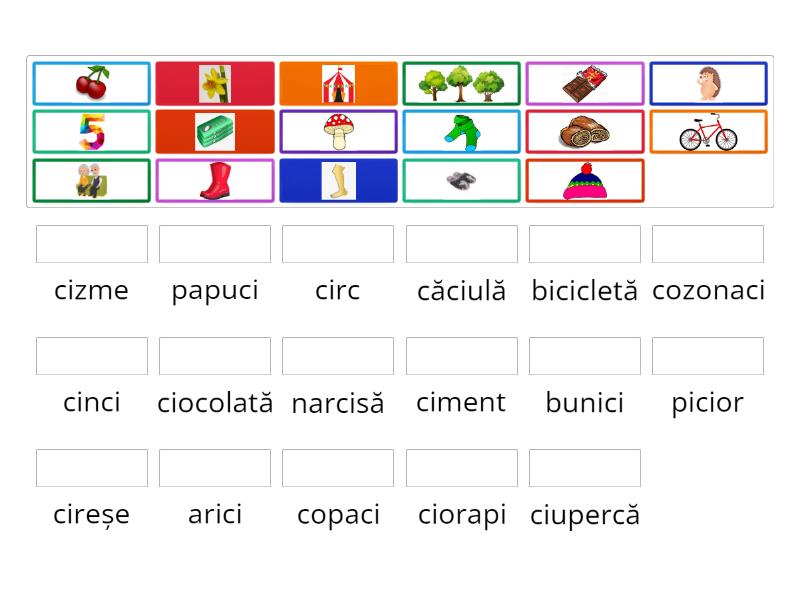Select the red boot picture

point(214,180)
